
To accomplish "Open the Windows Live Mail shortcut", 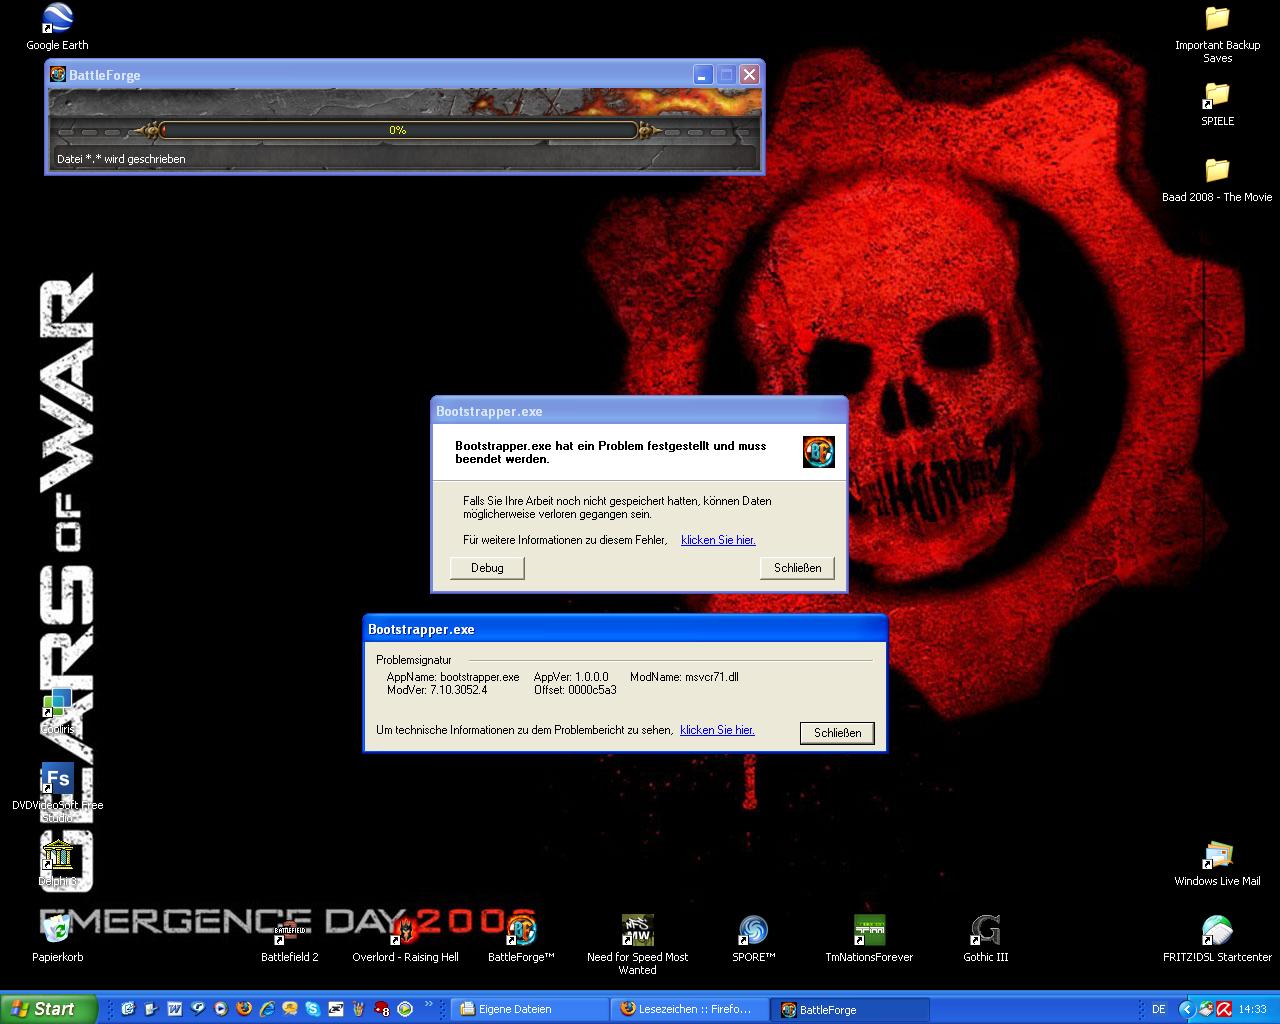I will 1217,863.
